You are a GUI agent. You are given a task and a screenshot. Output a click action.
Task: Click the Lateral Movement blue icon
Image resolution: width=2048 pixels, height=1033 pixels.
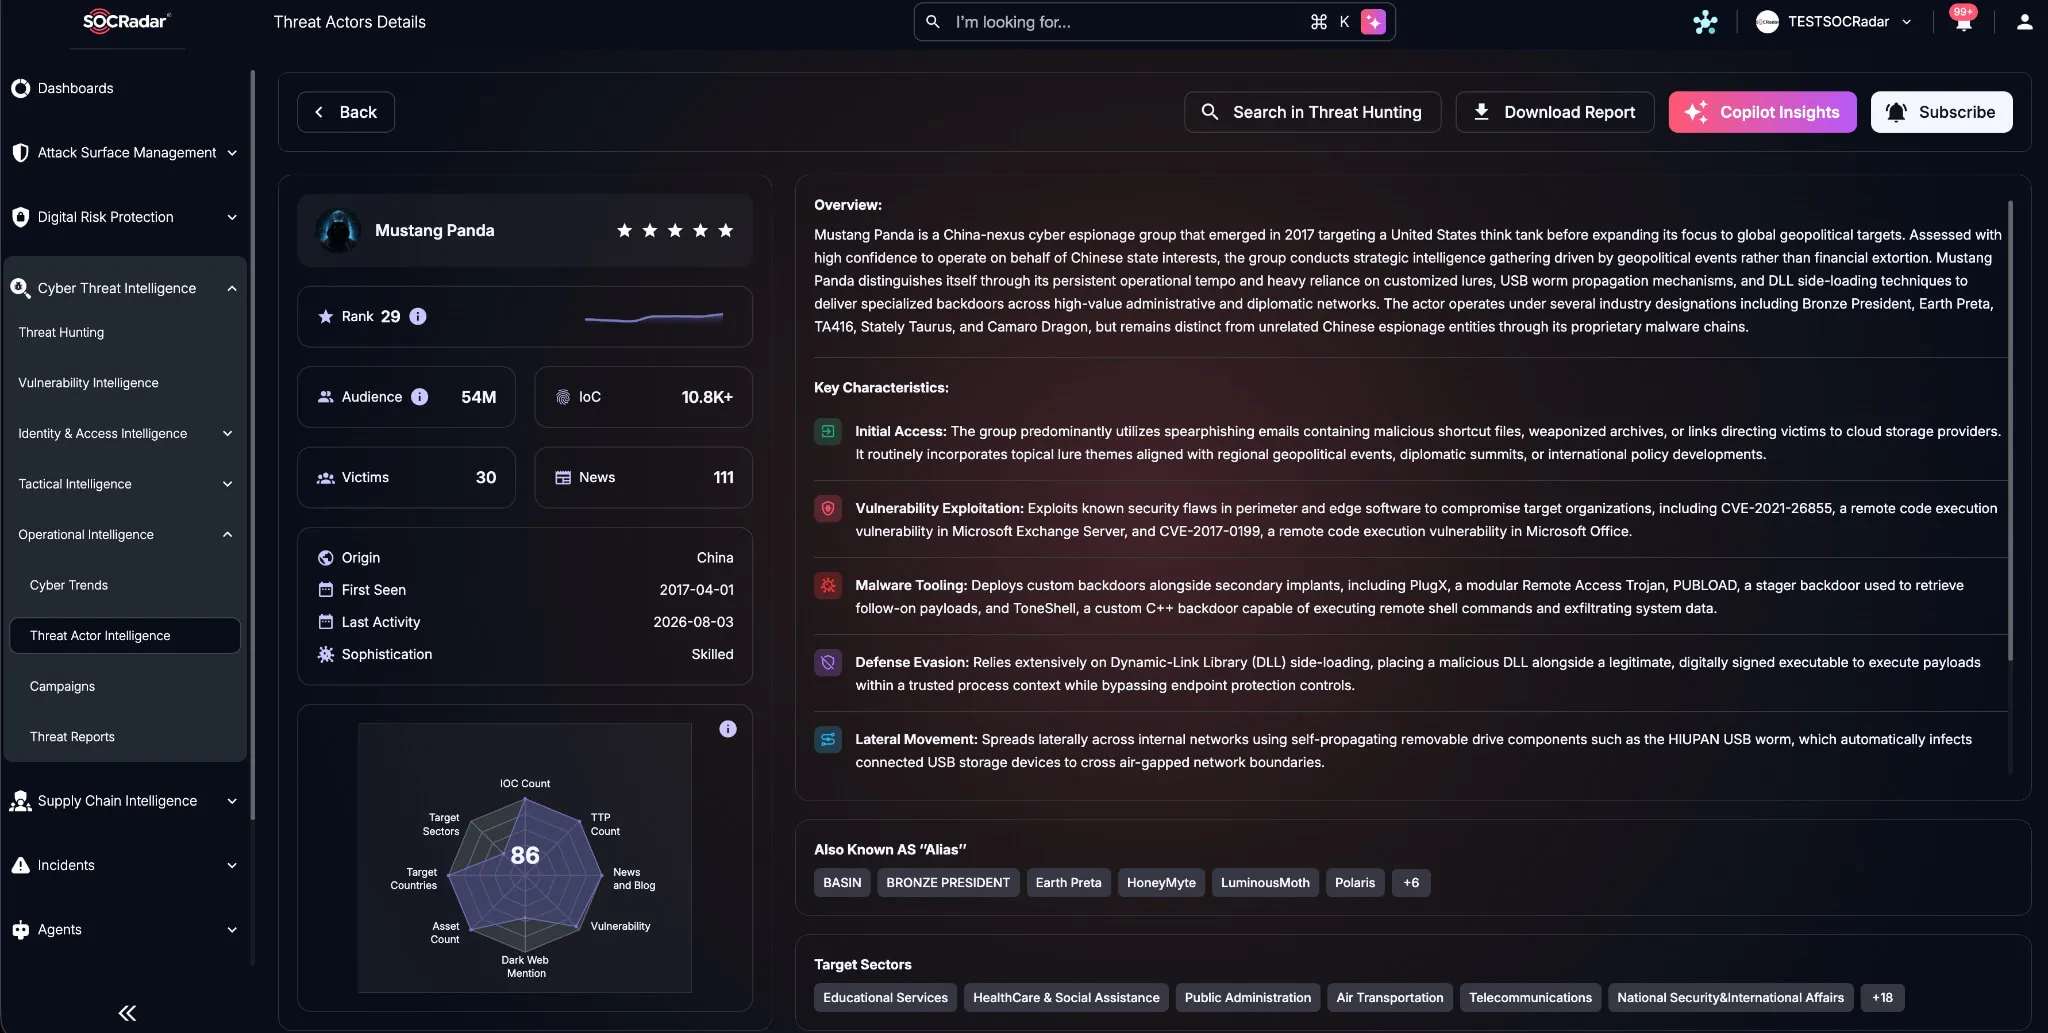tap(828, 740)
